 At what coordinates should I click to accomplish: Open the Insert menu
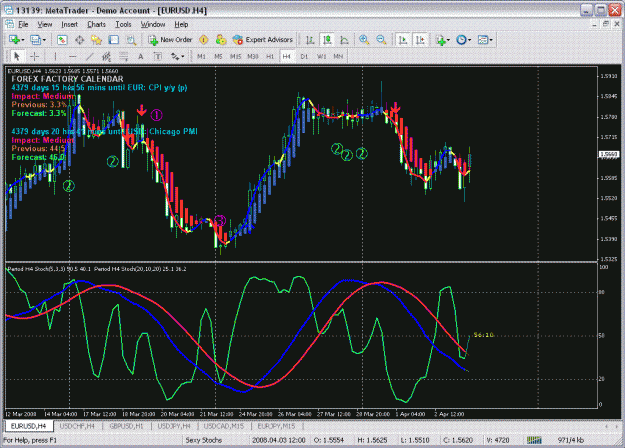pyautogui.click(x=69, y=24)
